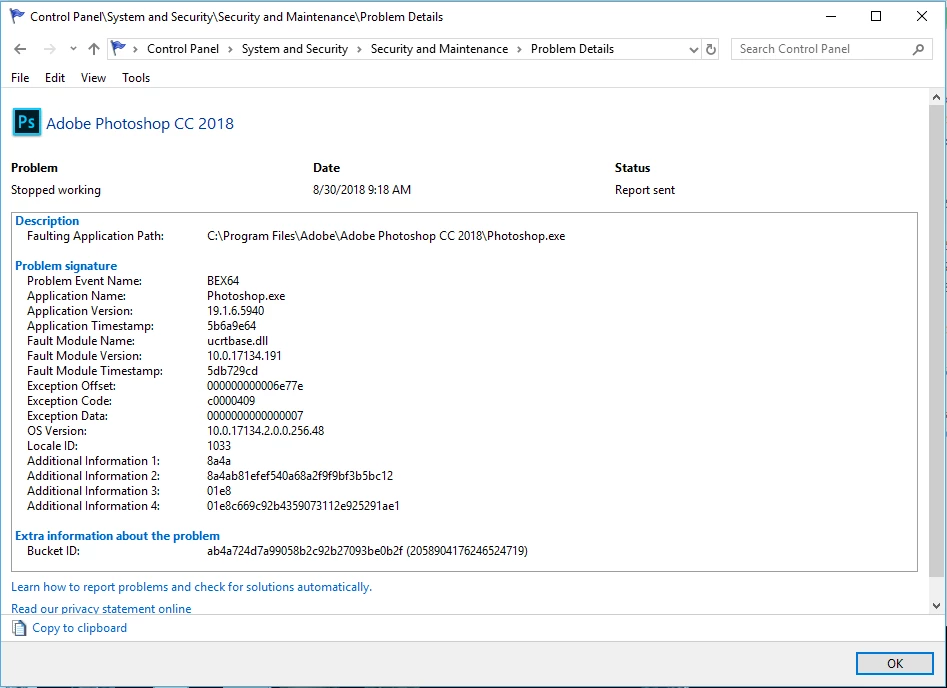Confirm with the OK button

[894, 663]
